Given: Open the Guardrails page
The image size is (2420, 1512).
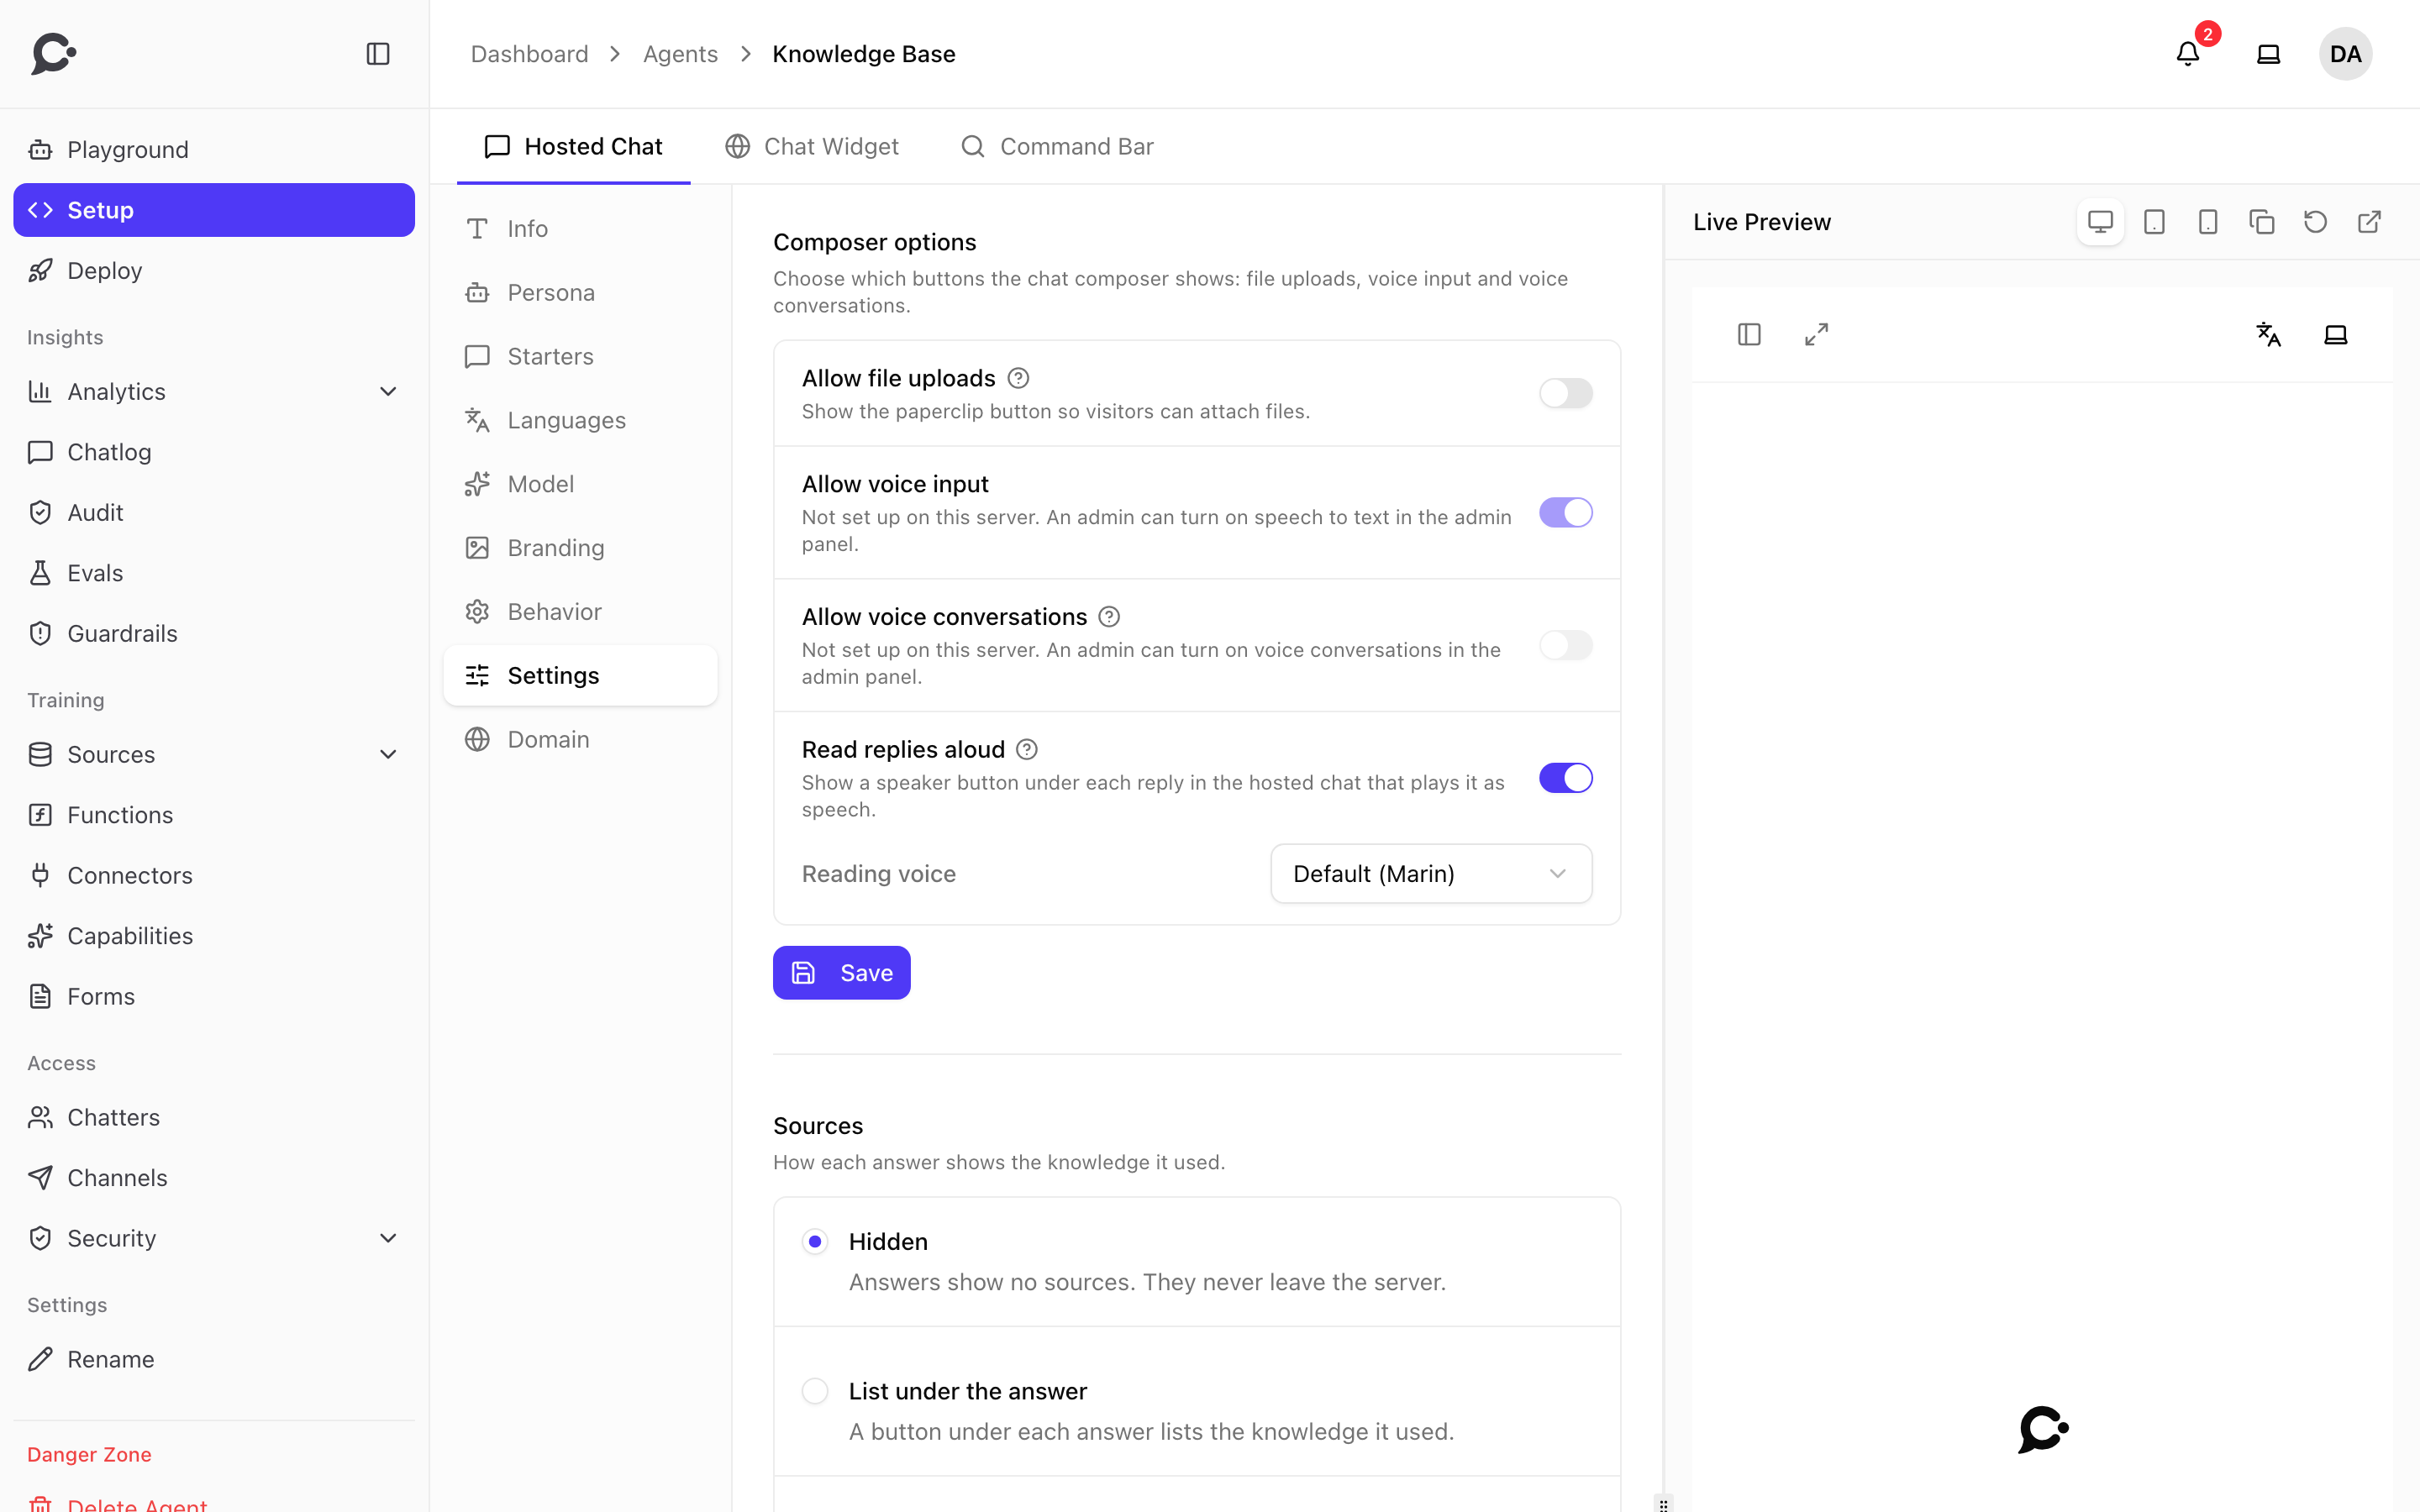Looking at the screenshot, I should coord(214,633).
